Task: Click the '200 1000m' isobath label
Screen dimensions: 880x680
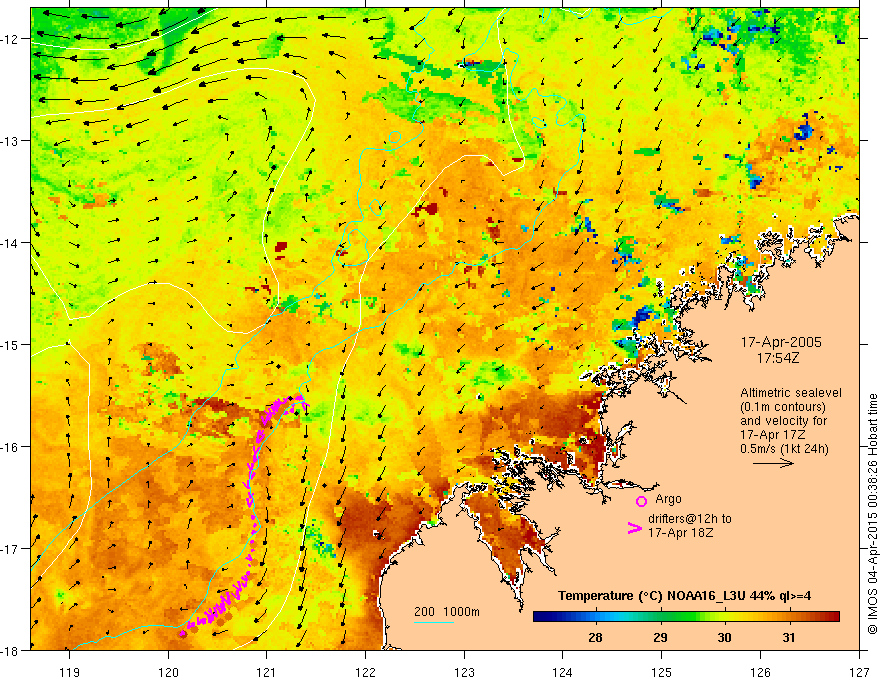Action: point(447,612)
